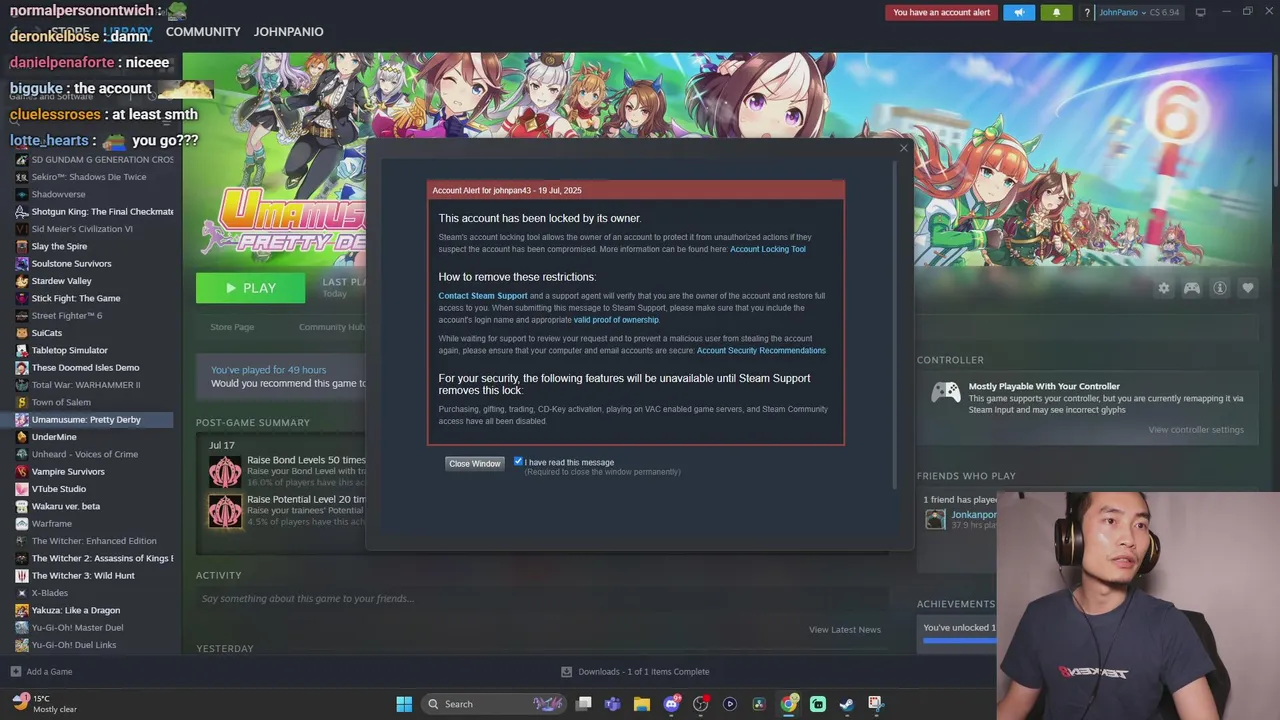1280x720 pixels.
Task: Select The Witcher 3: Wild Hunt
Action: point(83,576)
